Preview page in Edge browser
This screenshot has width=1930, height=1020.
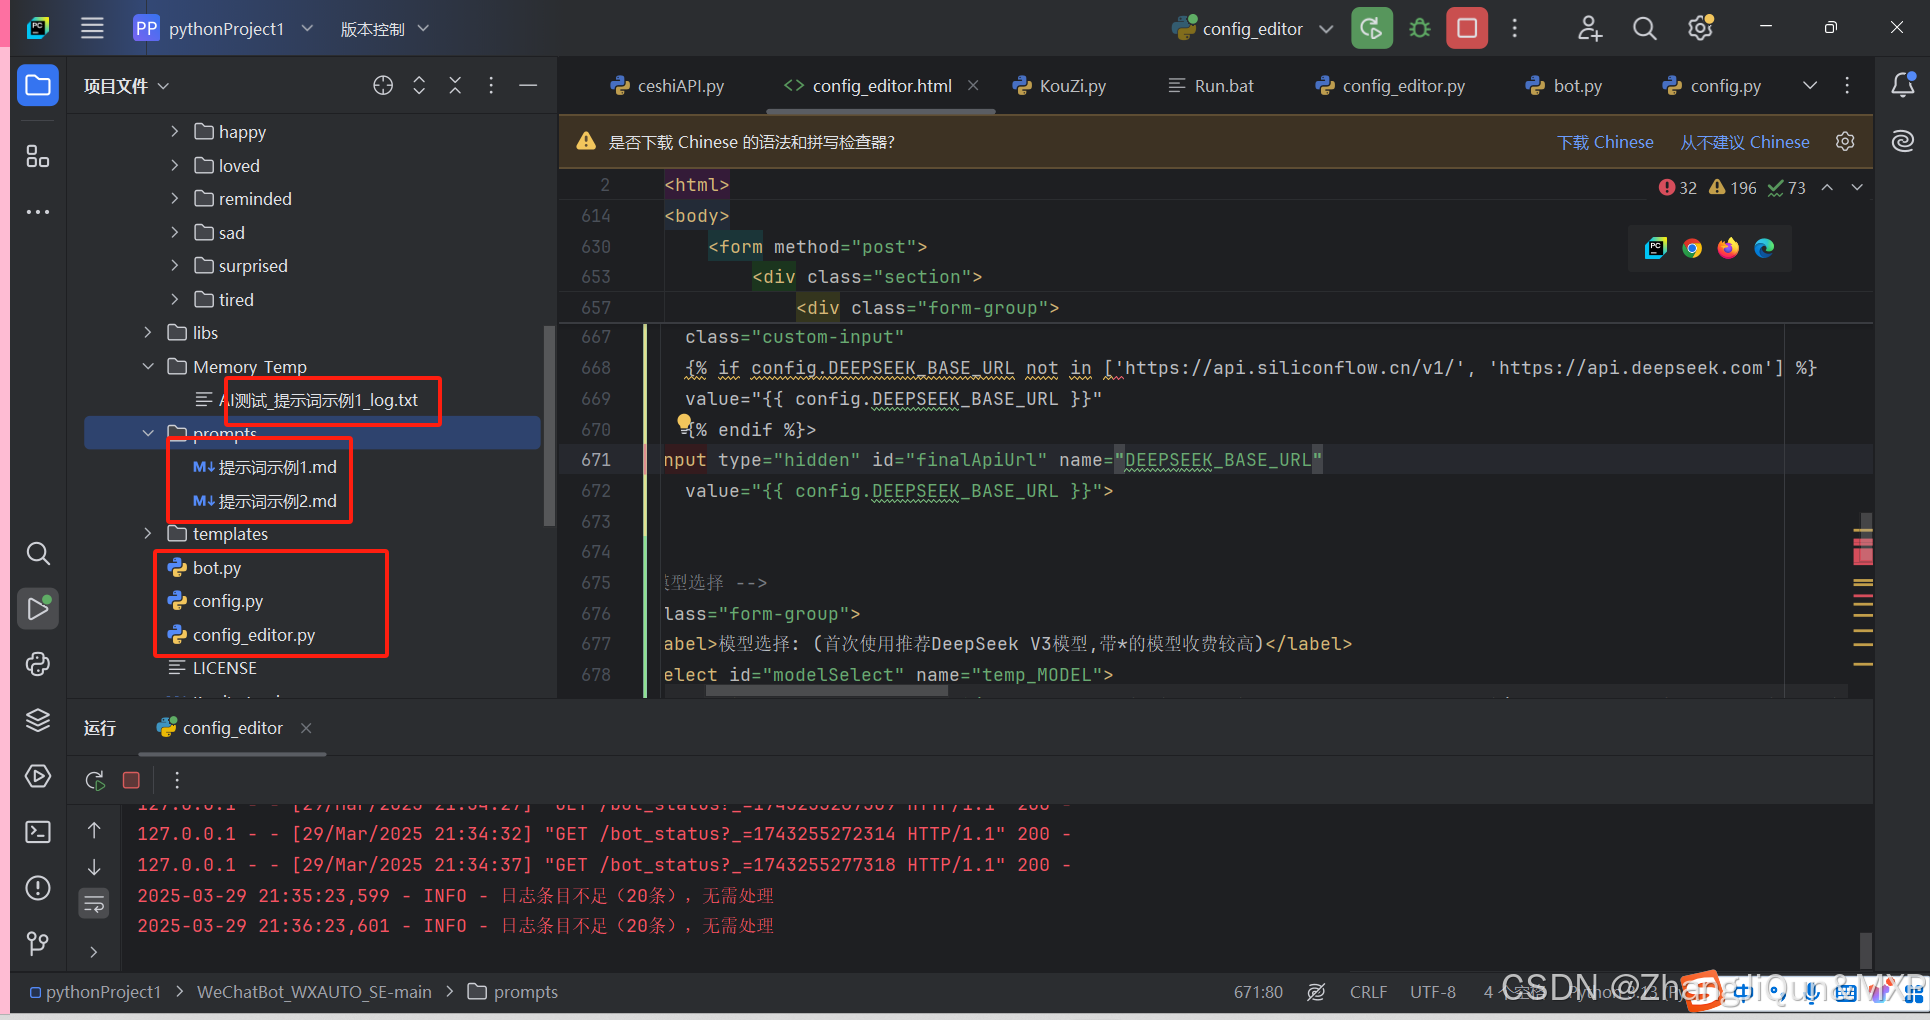tap(1764, 248)
